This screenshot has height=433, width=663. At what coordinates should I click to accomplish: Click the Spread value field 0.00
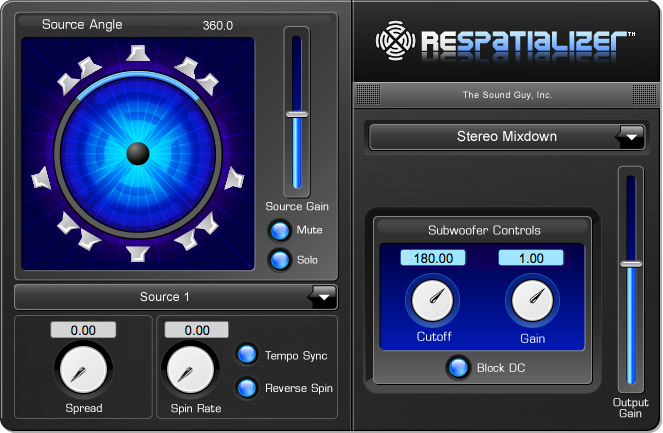[83, 330]
